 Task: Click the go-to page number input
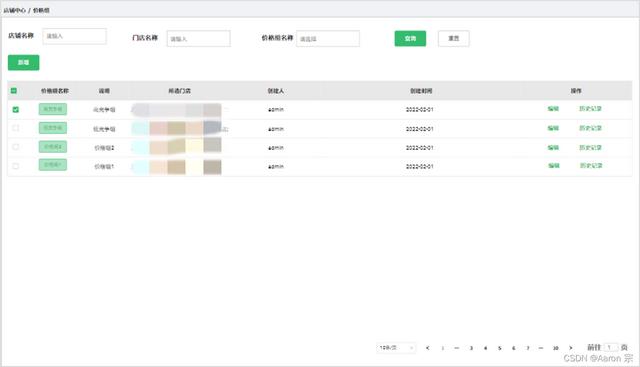click(x=611, y=347)
